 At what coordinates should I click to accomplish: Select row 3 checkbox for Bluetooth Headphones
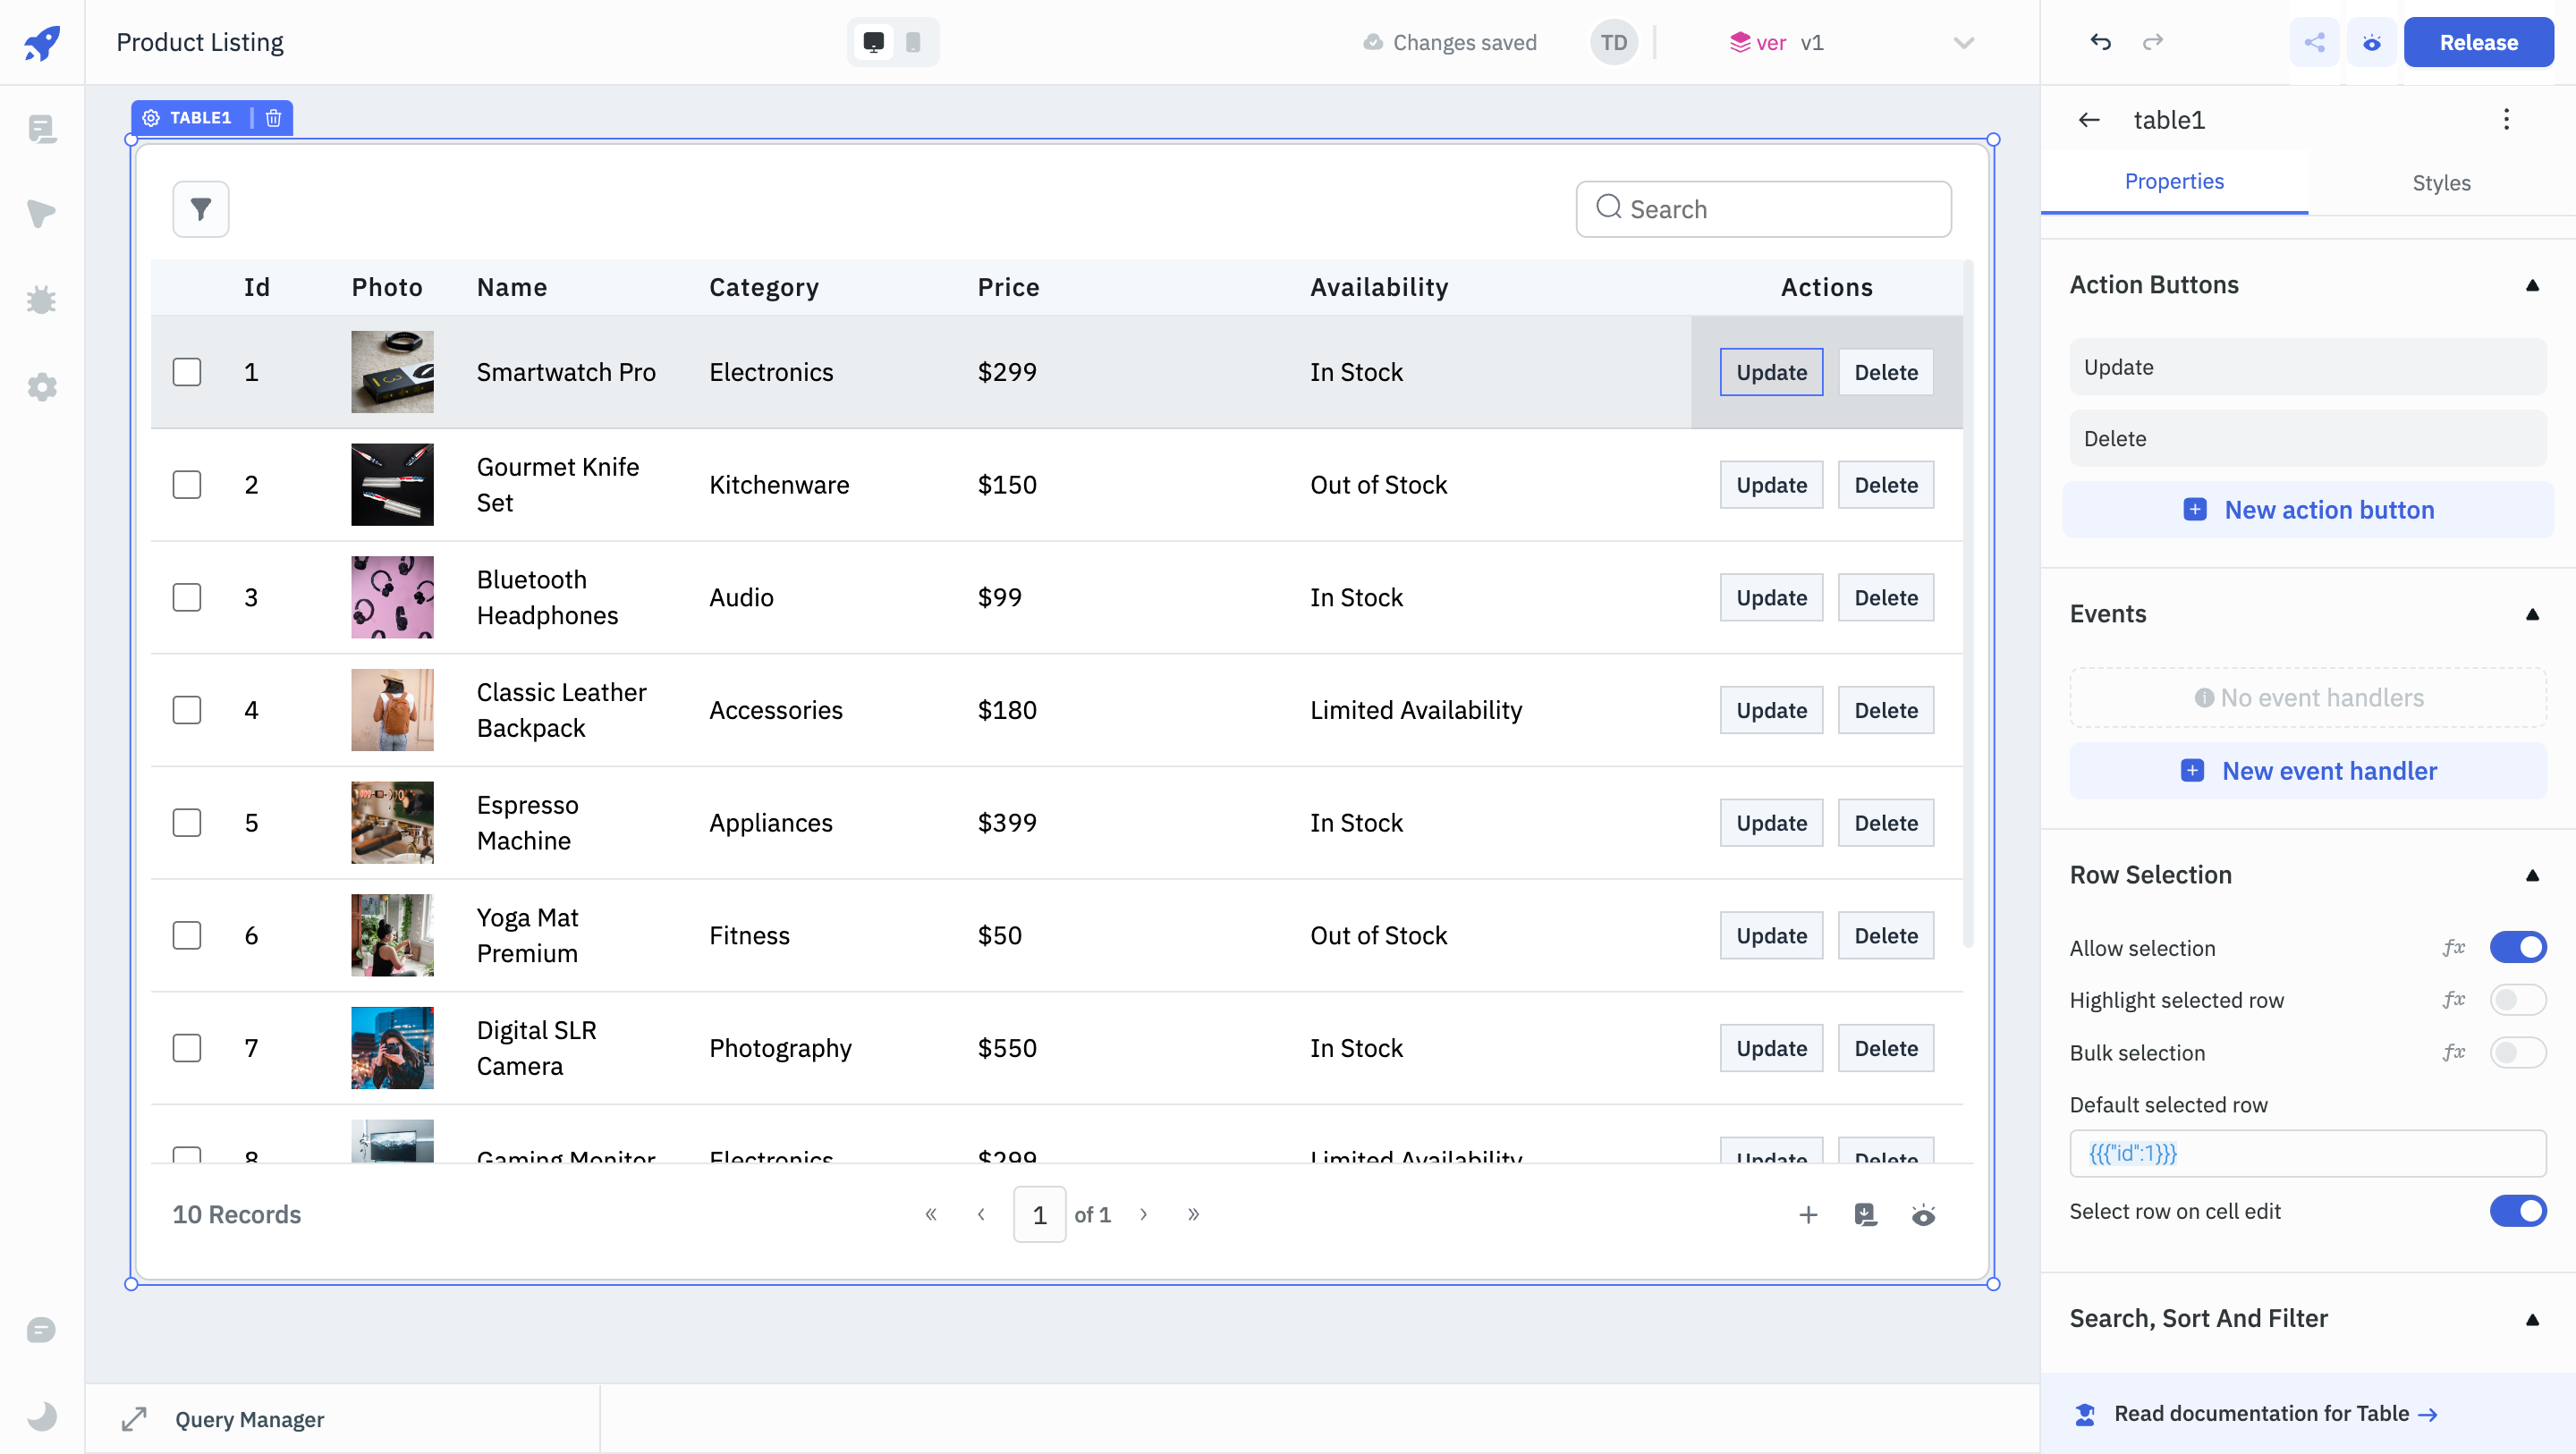click(x=188, y=596)
